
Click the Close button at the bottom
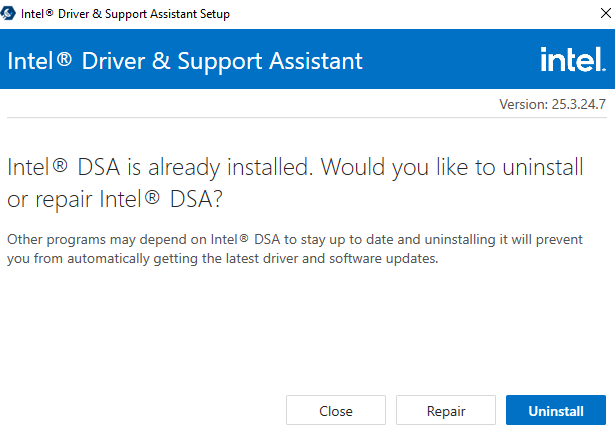click(x=336, y=410)
